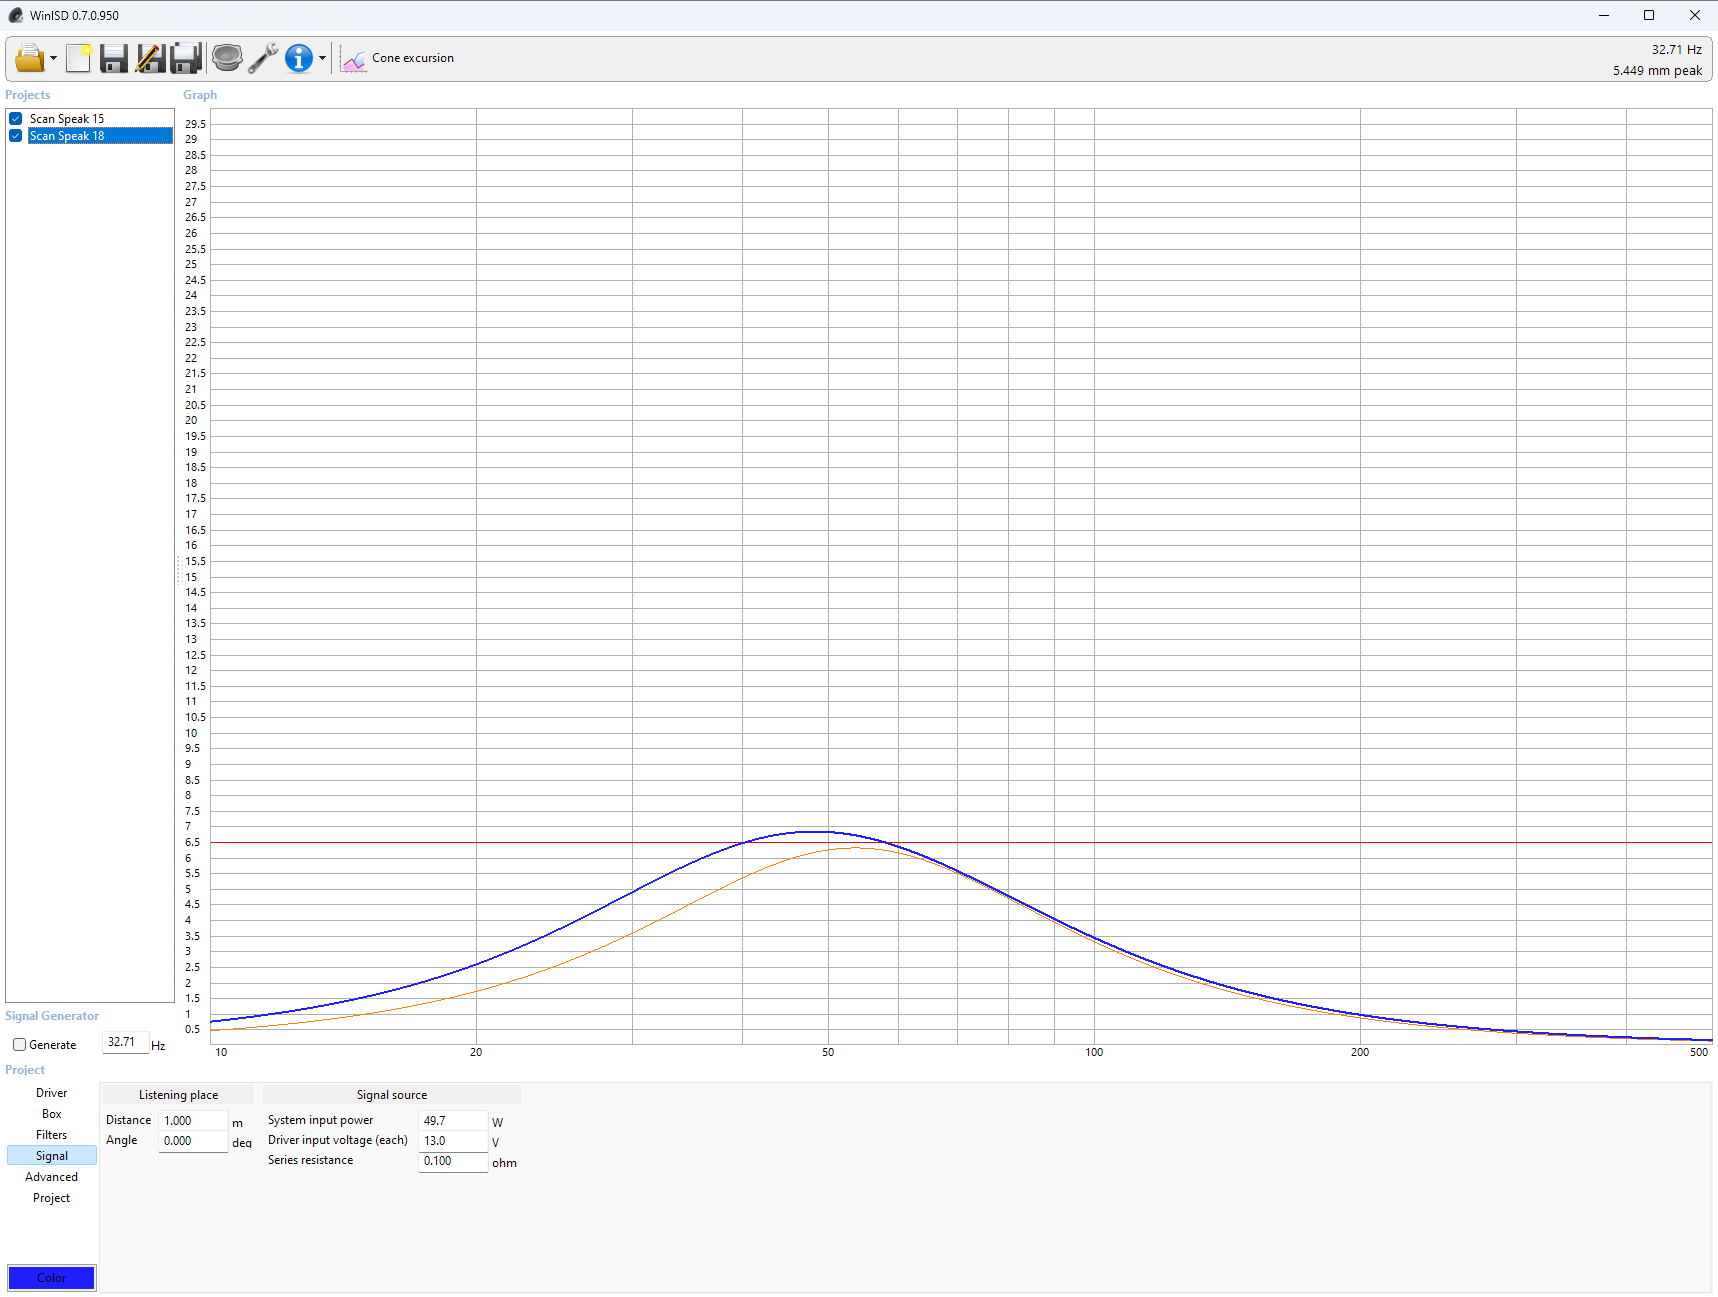Click the Graph panel label

200,95
